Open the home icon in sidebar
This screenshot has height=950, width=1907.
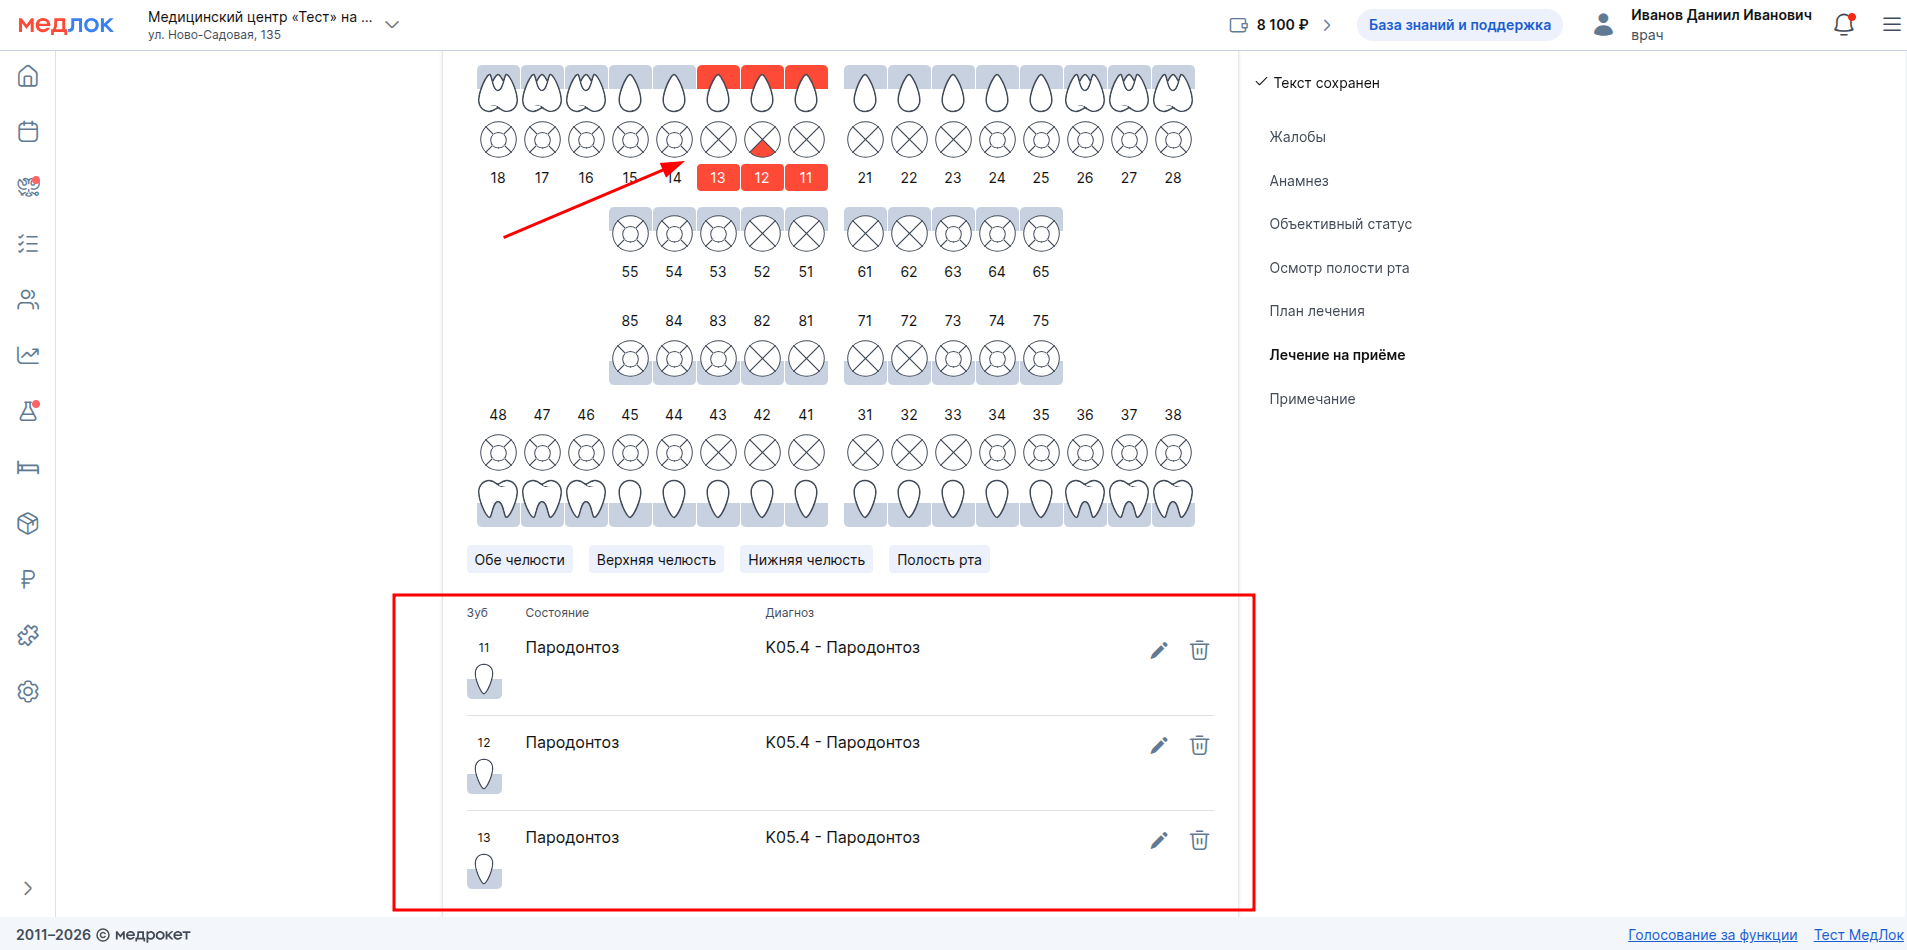click(x=28, y=76)
